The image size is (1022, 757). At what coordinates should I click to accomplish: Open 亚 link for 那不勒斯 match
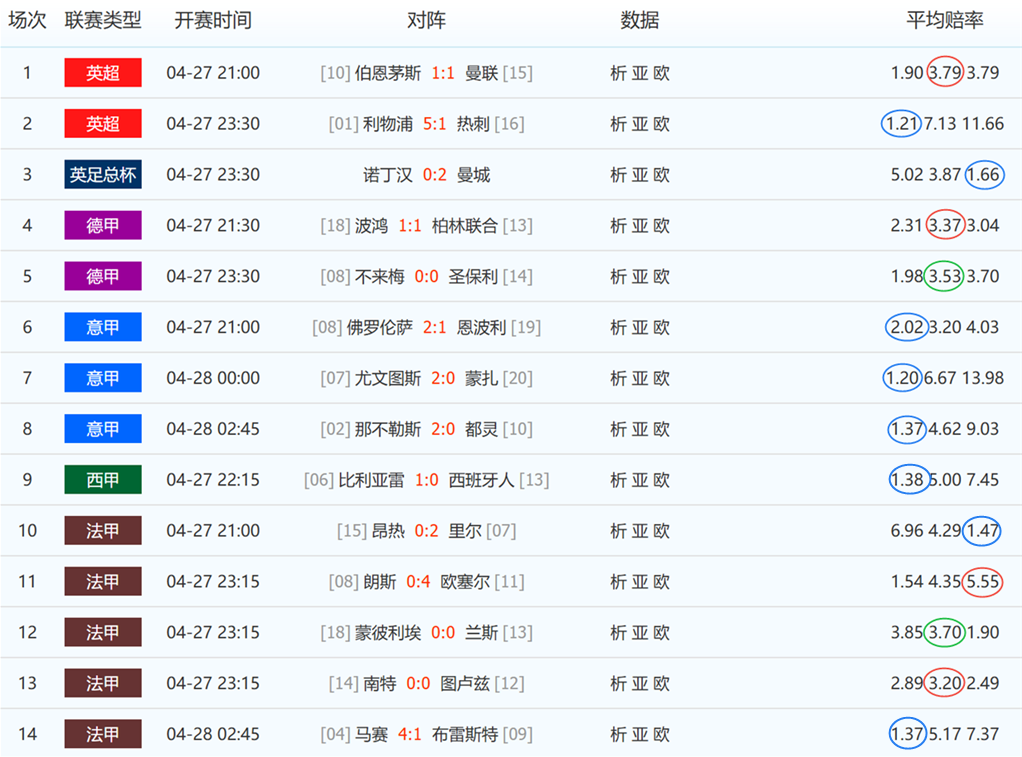639,429
